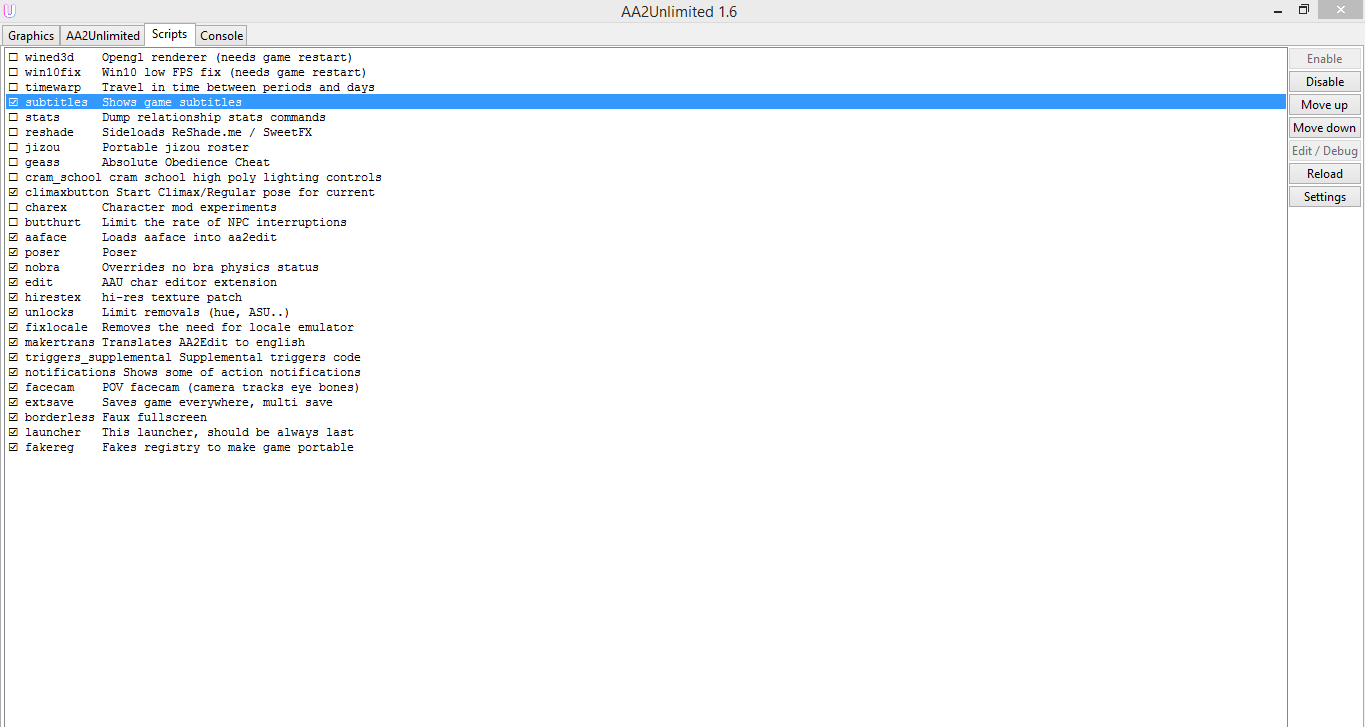Uncheck the launcher script checkbox
Screen dimensions: 1365x727
(x=13, y=432)
